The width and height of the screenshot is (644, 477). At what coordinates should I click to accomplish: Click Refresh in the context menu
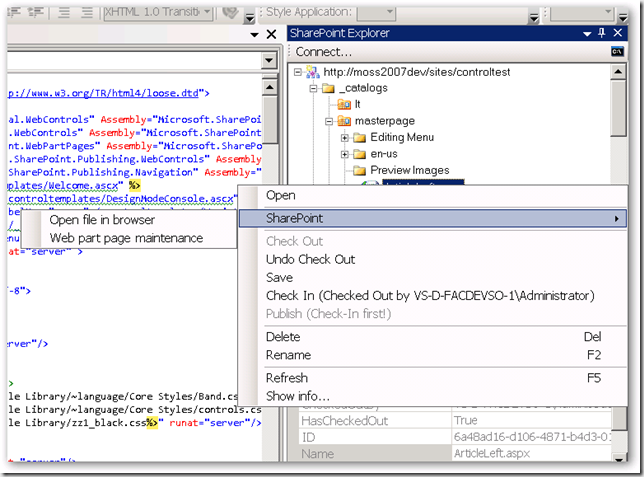coord(433,378)
